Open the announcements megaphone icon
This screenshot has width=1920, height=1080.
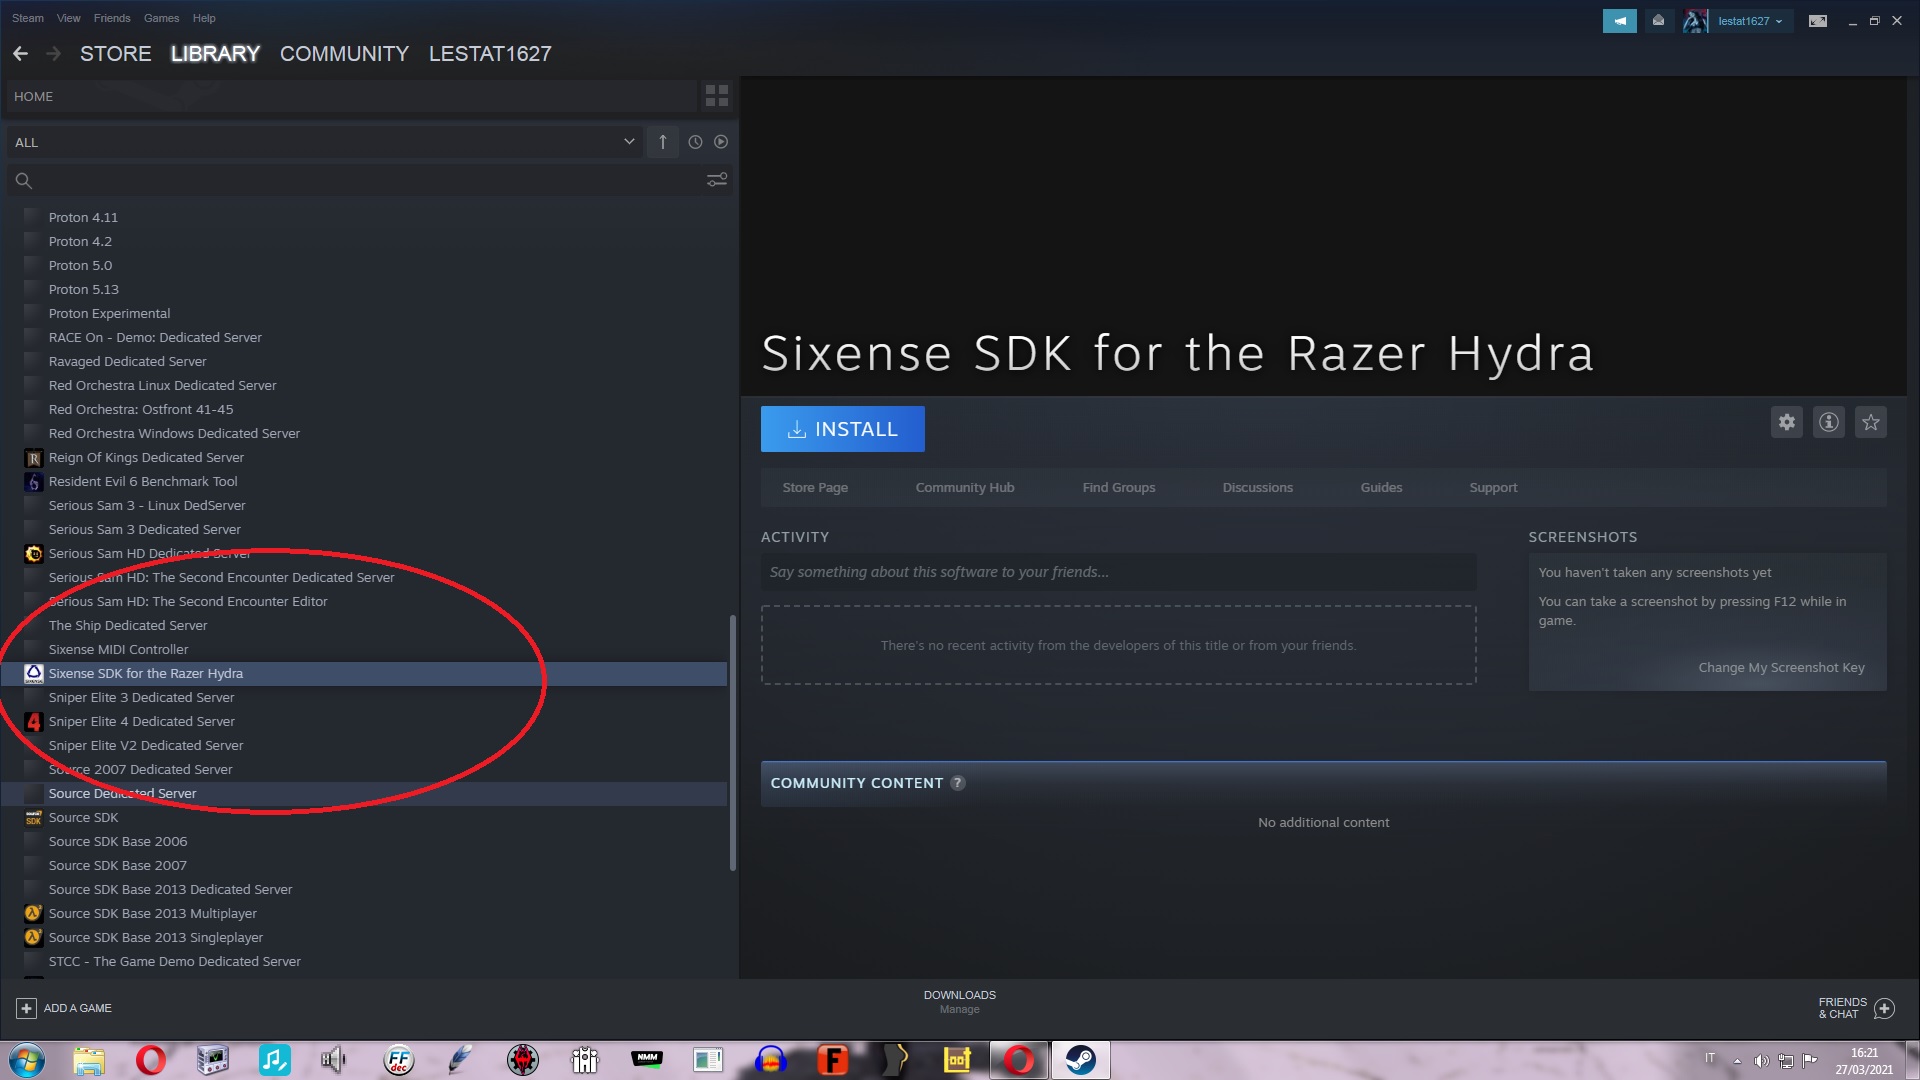click(1619, 20)
